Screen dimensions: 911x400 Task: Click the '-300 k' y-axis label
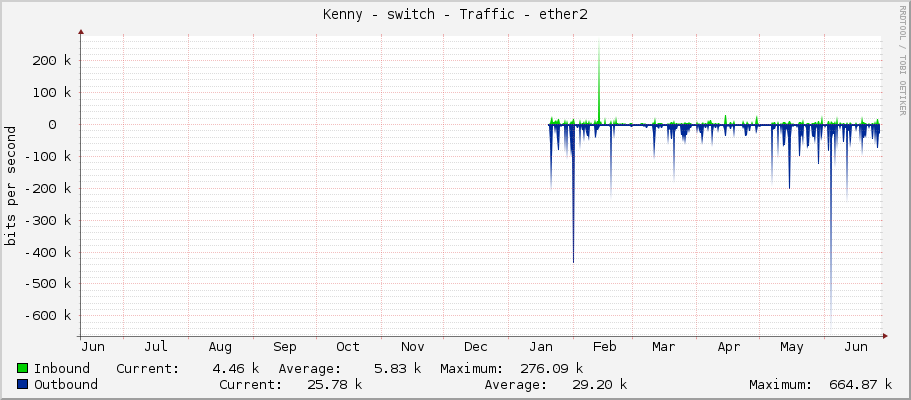point(48,220)
